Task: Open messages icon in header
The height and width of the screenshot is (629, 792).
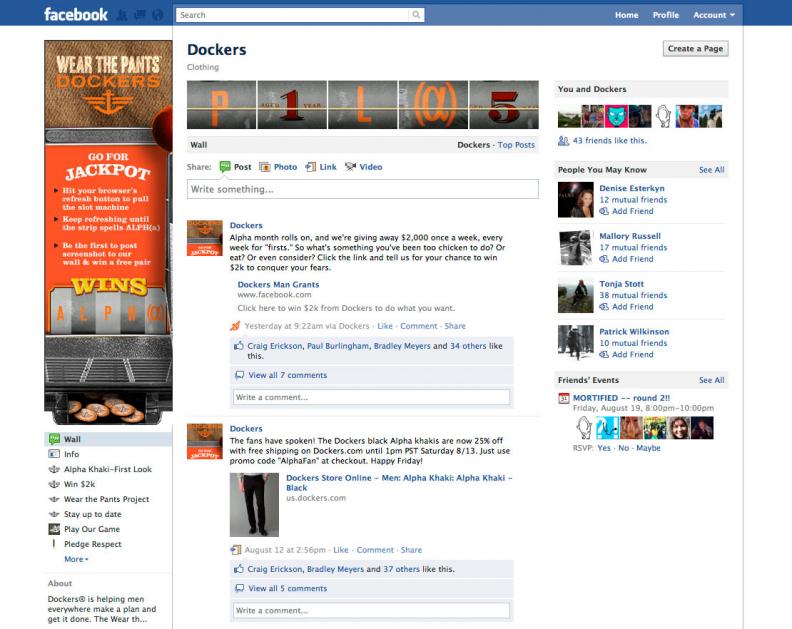Action: tap(140, 15)
